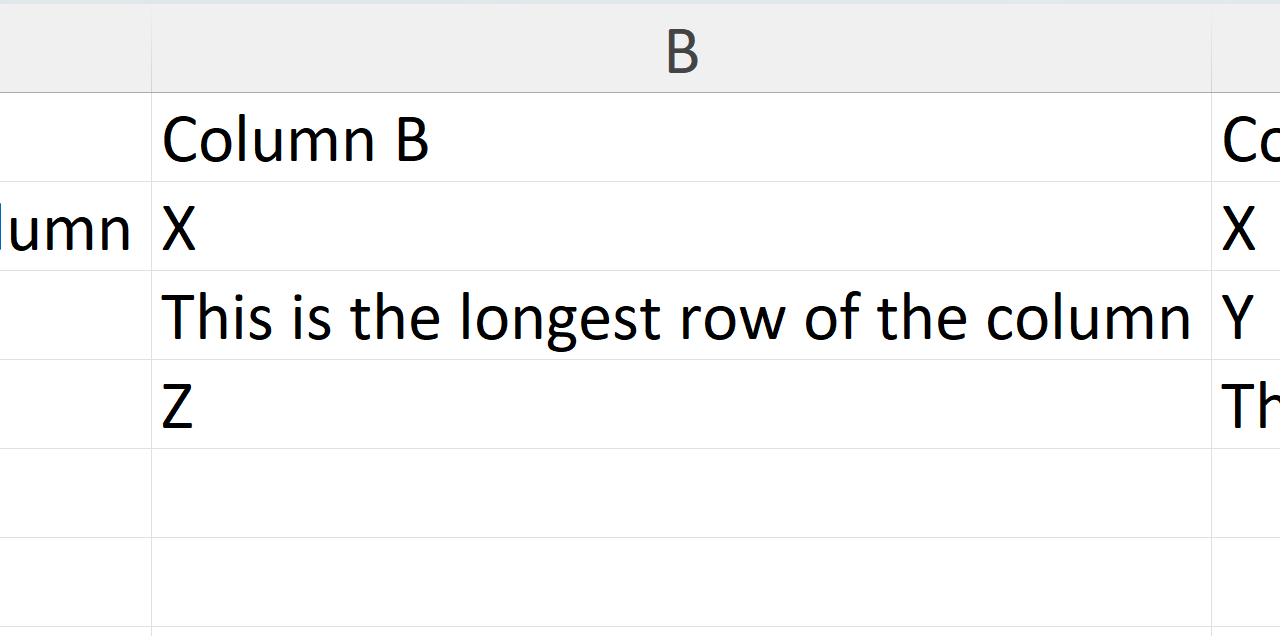Select the X cell under "Column B"

pyautogui.click(x=681, y=227)
